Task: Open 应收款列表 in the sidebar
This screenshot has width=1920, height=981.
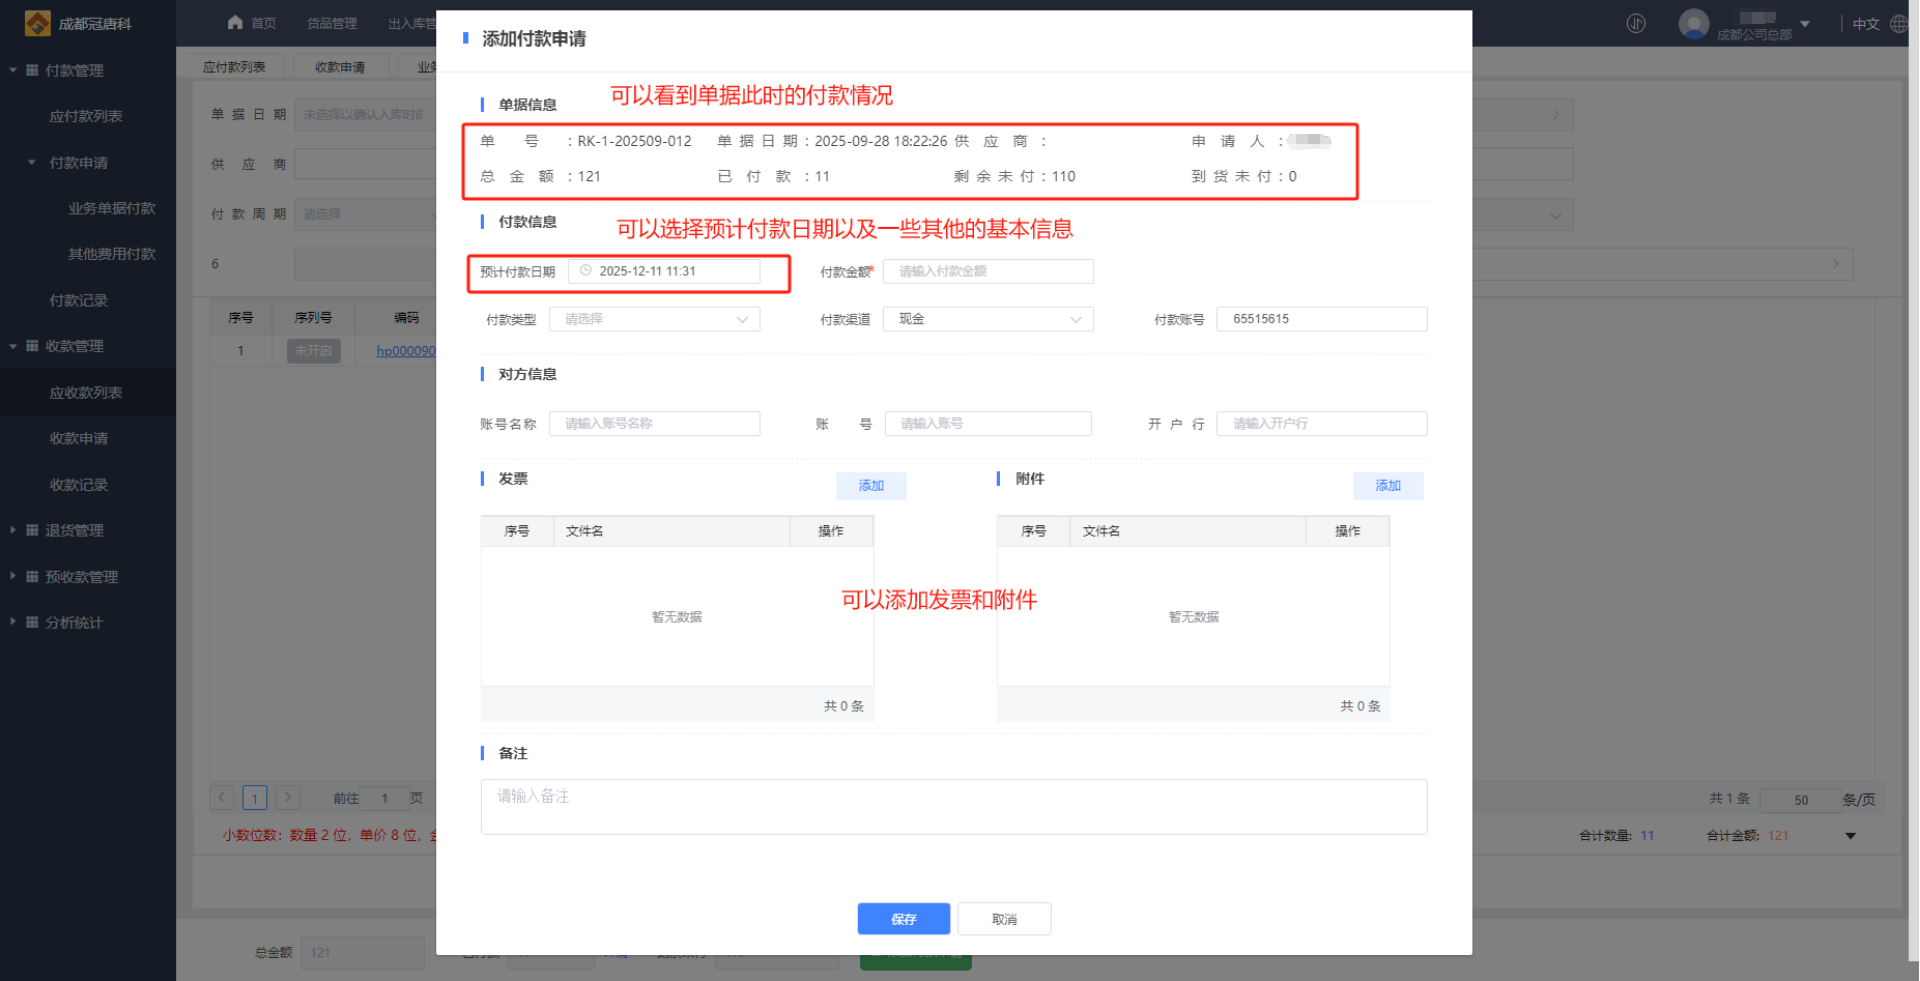Action: tap(86, 392)
